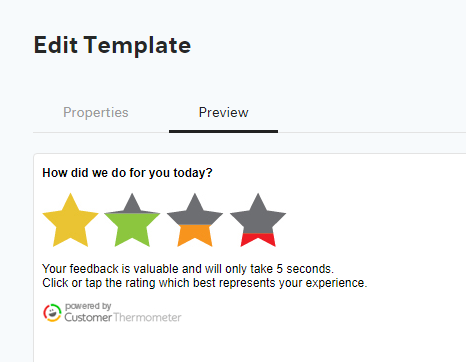Click the word 'experience' in the instructions

point(336,283)
